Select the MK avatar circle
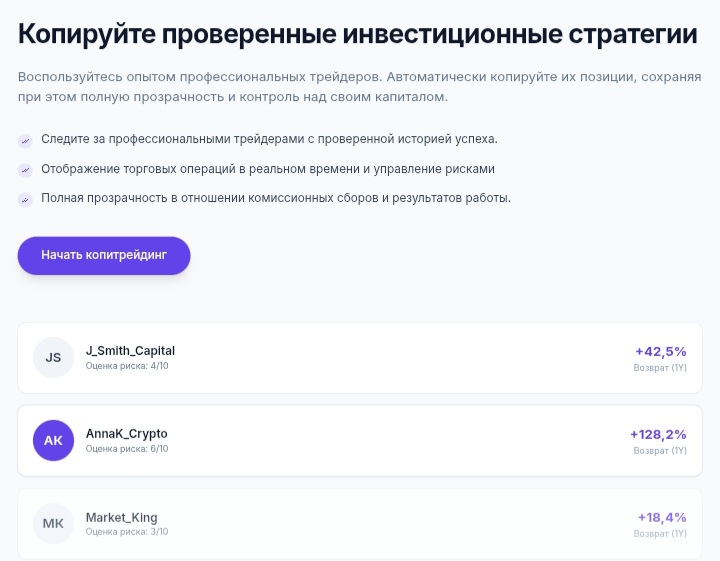This screenshot has height=561, width=720. (53, 523)
